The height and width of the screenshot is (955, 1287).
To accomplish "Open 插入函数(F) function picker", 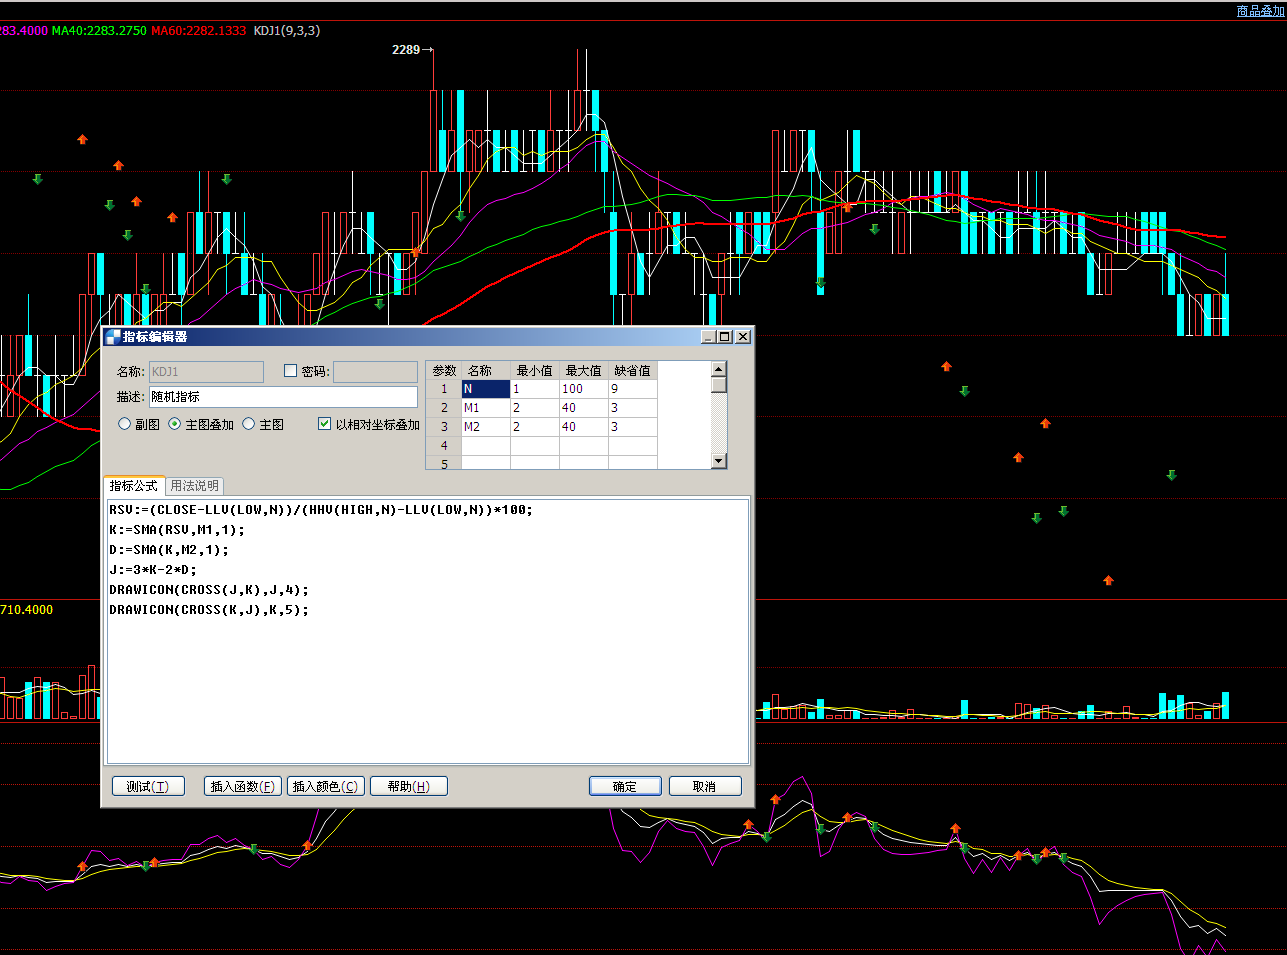I will (x=242, y=787).
